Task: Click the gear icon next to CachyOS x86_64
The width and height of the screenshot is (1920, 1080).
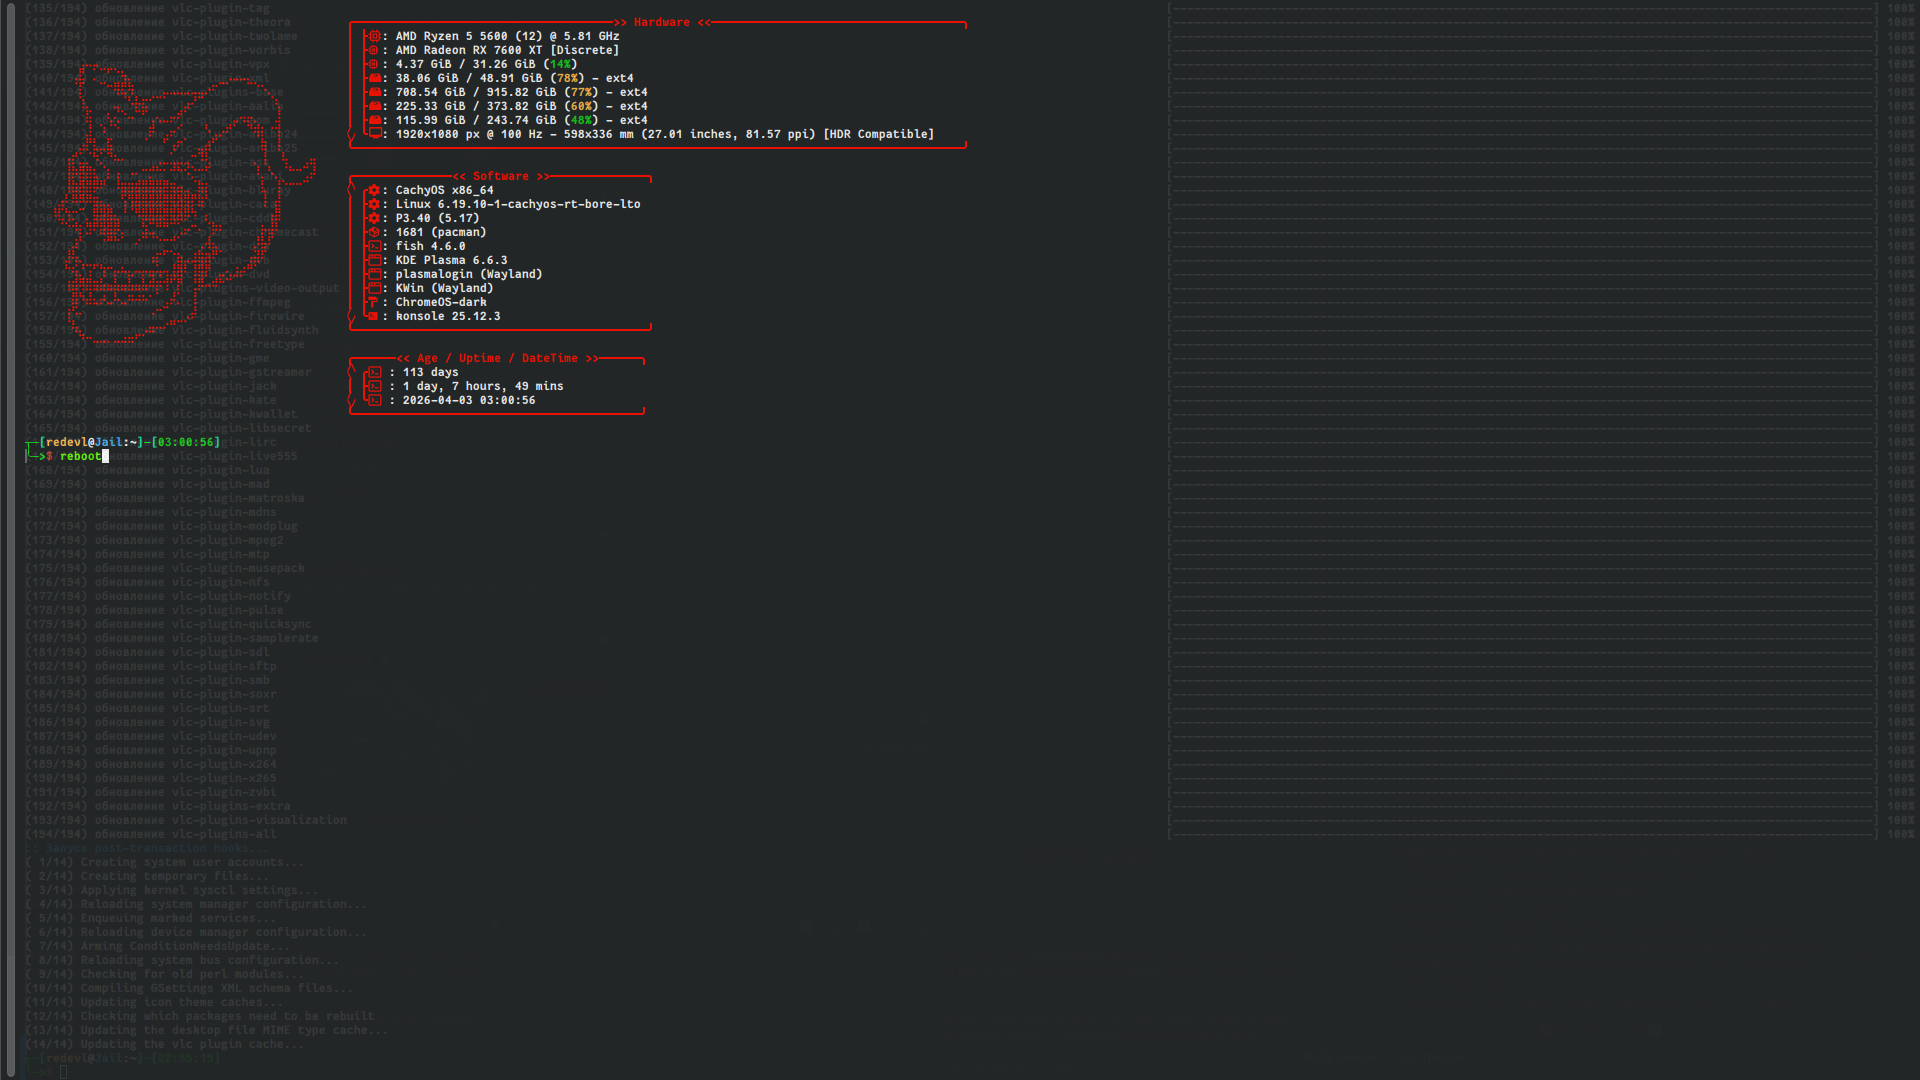Action: (x=374, y=190)
